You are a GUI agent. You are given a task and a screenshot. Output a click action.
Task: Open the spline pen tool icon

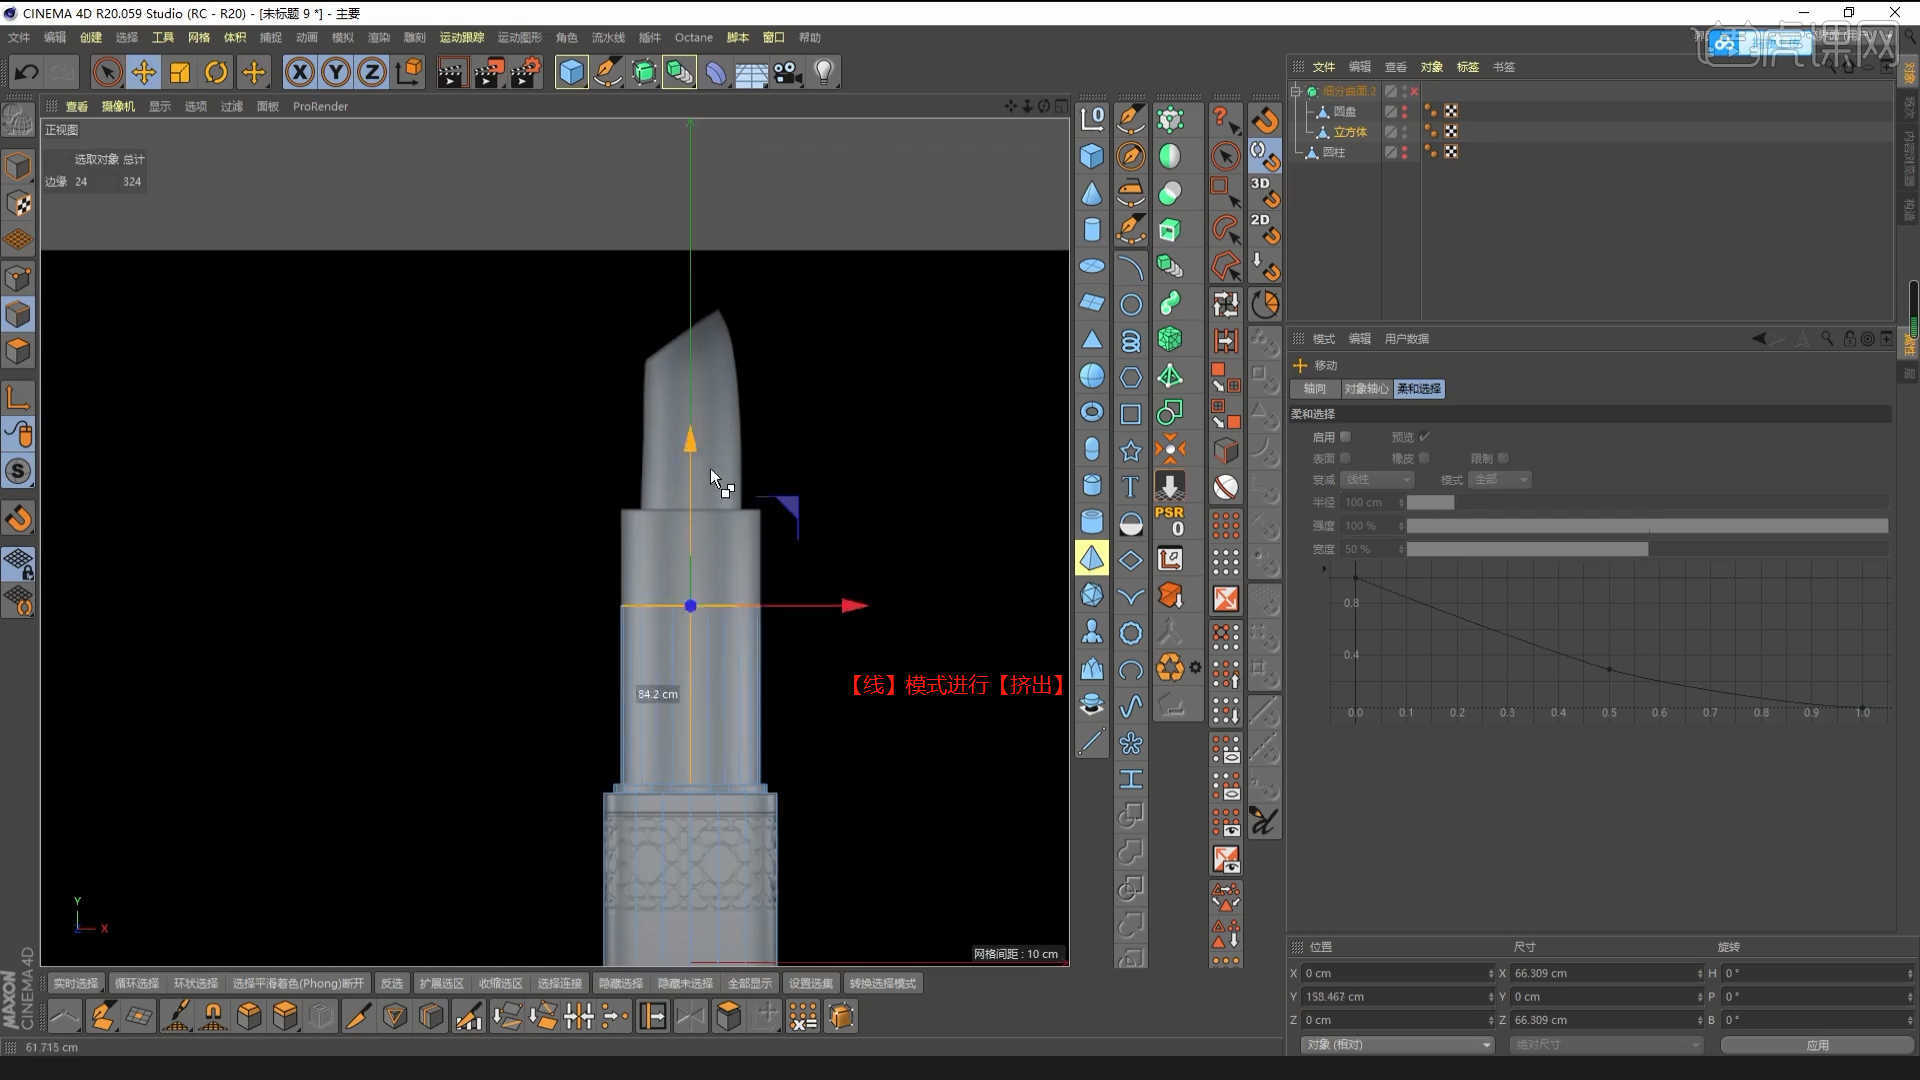coord(607,72)
